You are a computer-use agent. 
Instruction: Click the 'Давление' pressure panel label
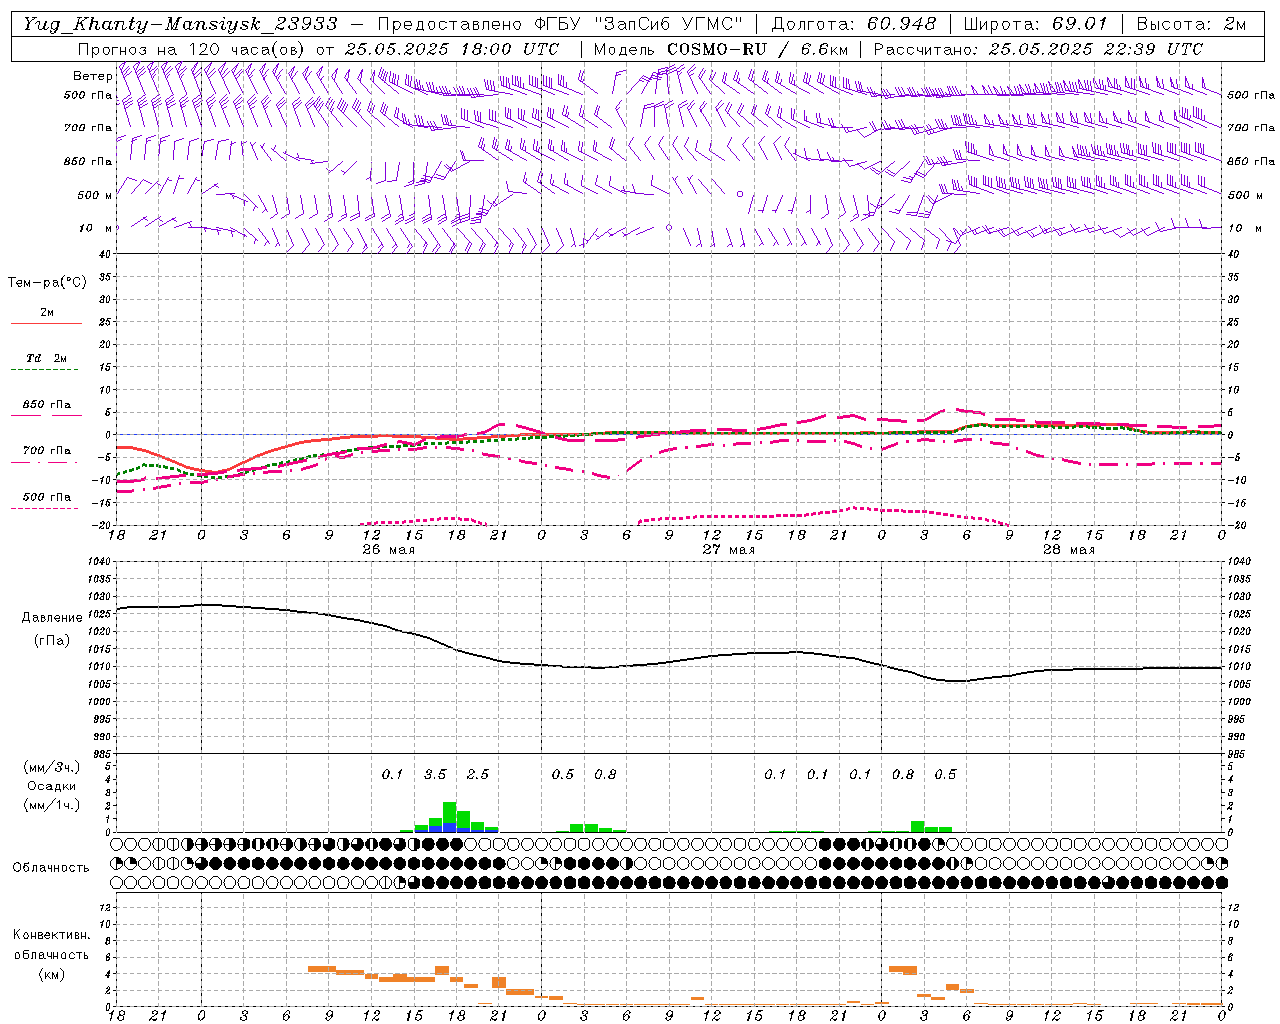click(x=51, y=618)
